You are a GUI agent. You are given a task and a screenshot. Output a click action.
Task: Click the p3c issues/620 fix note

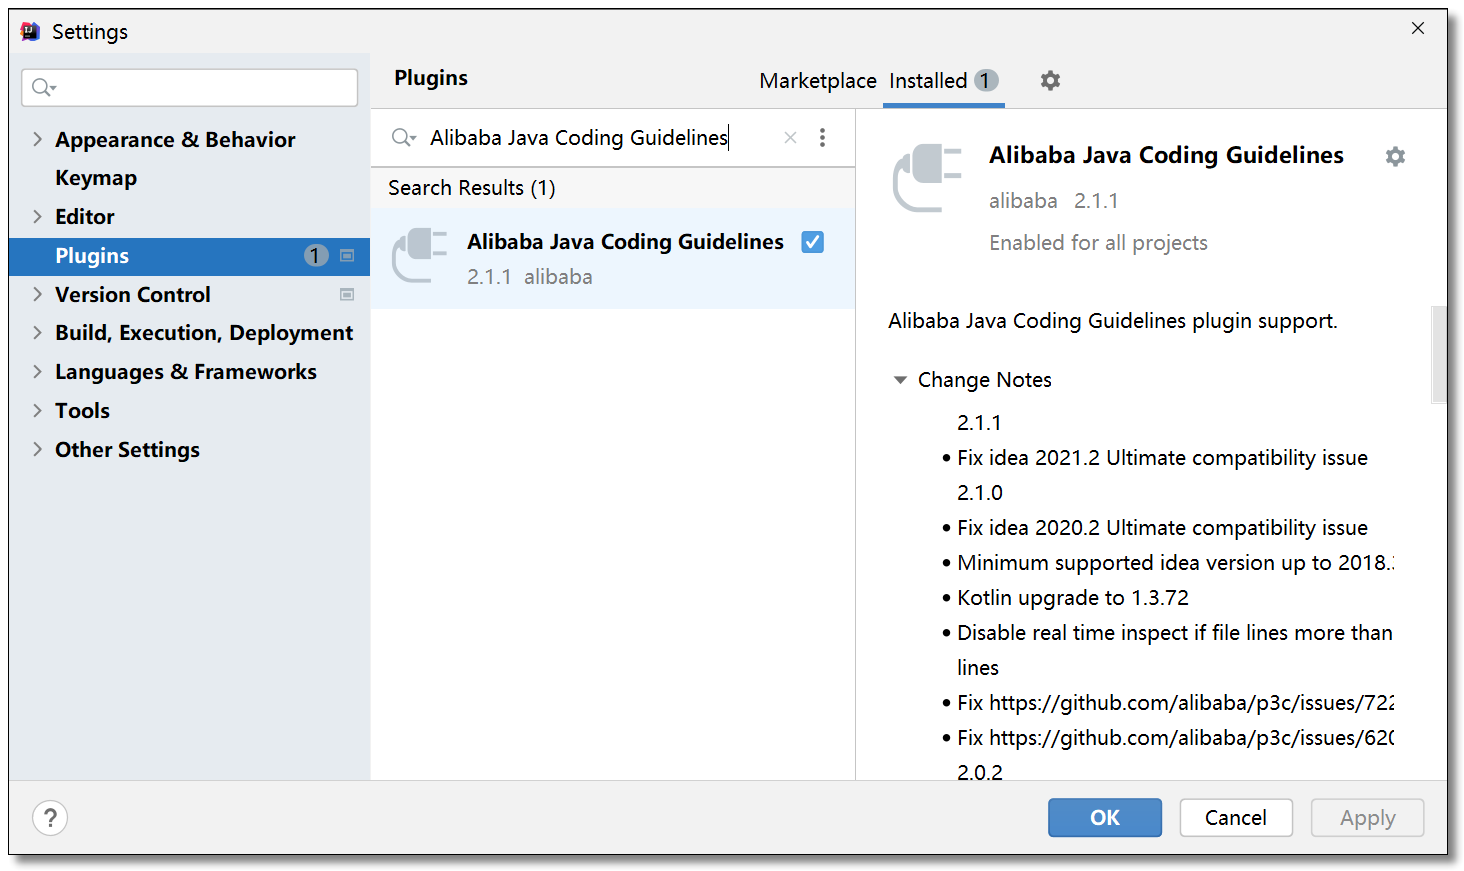coord(1175,738)
